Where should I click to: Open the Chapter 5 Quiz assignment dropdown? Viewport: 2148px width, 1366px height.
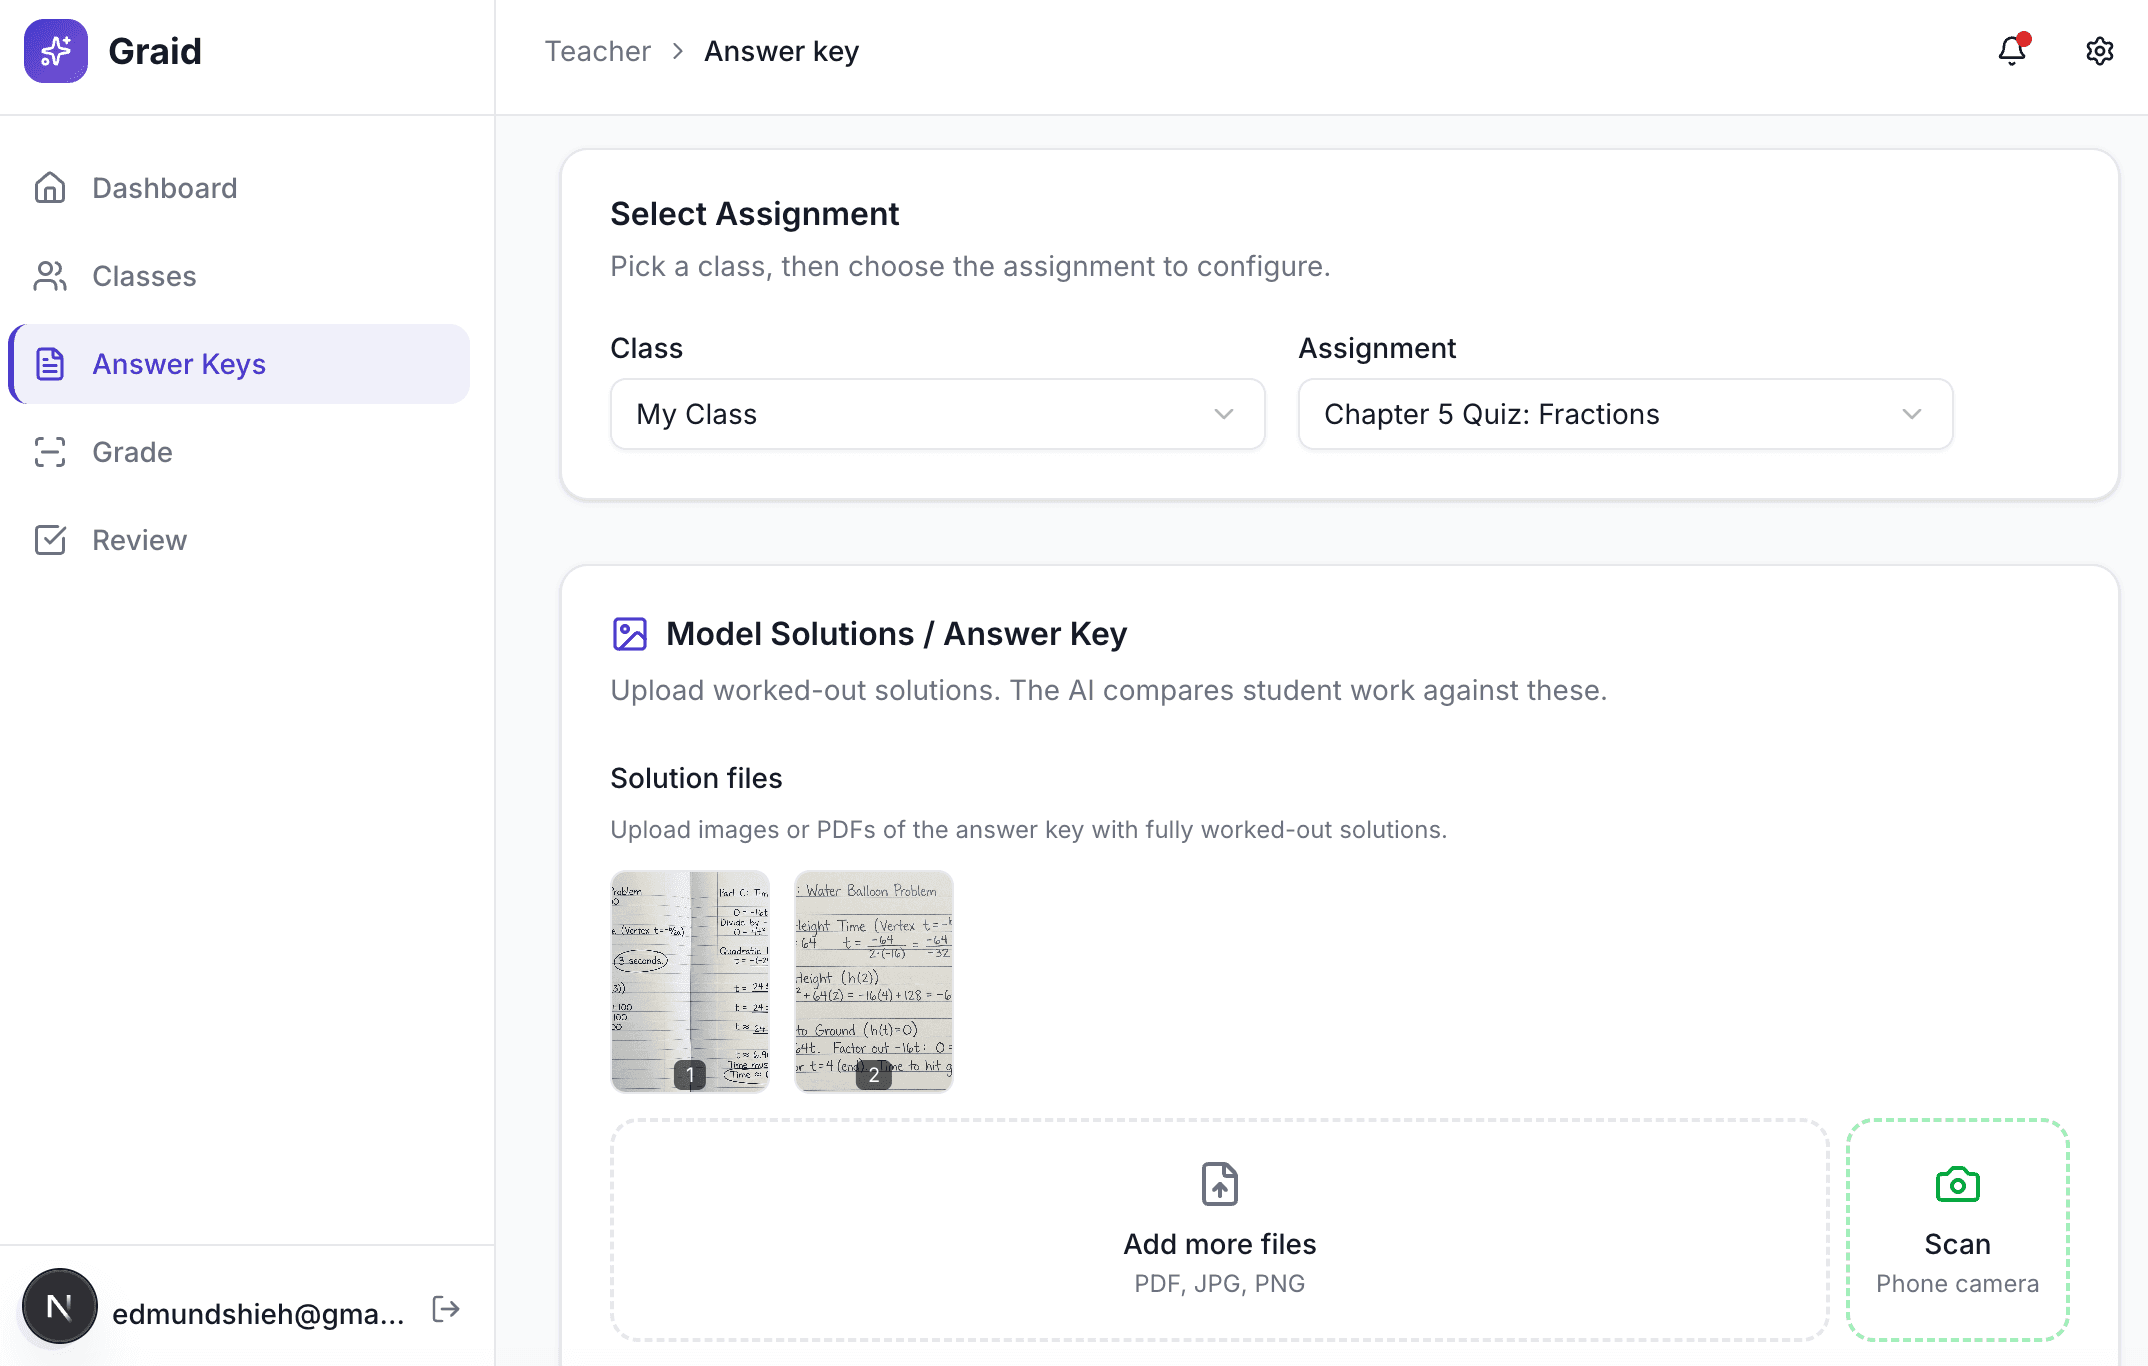coord(1623,414)
